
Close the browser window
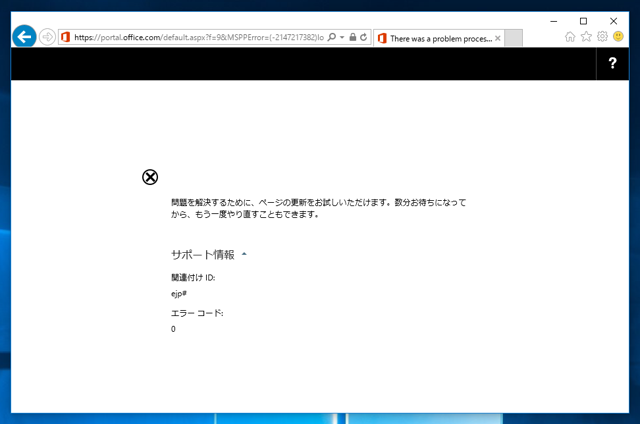613,21
